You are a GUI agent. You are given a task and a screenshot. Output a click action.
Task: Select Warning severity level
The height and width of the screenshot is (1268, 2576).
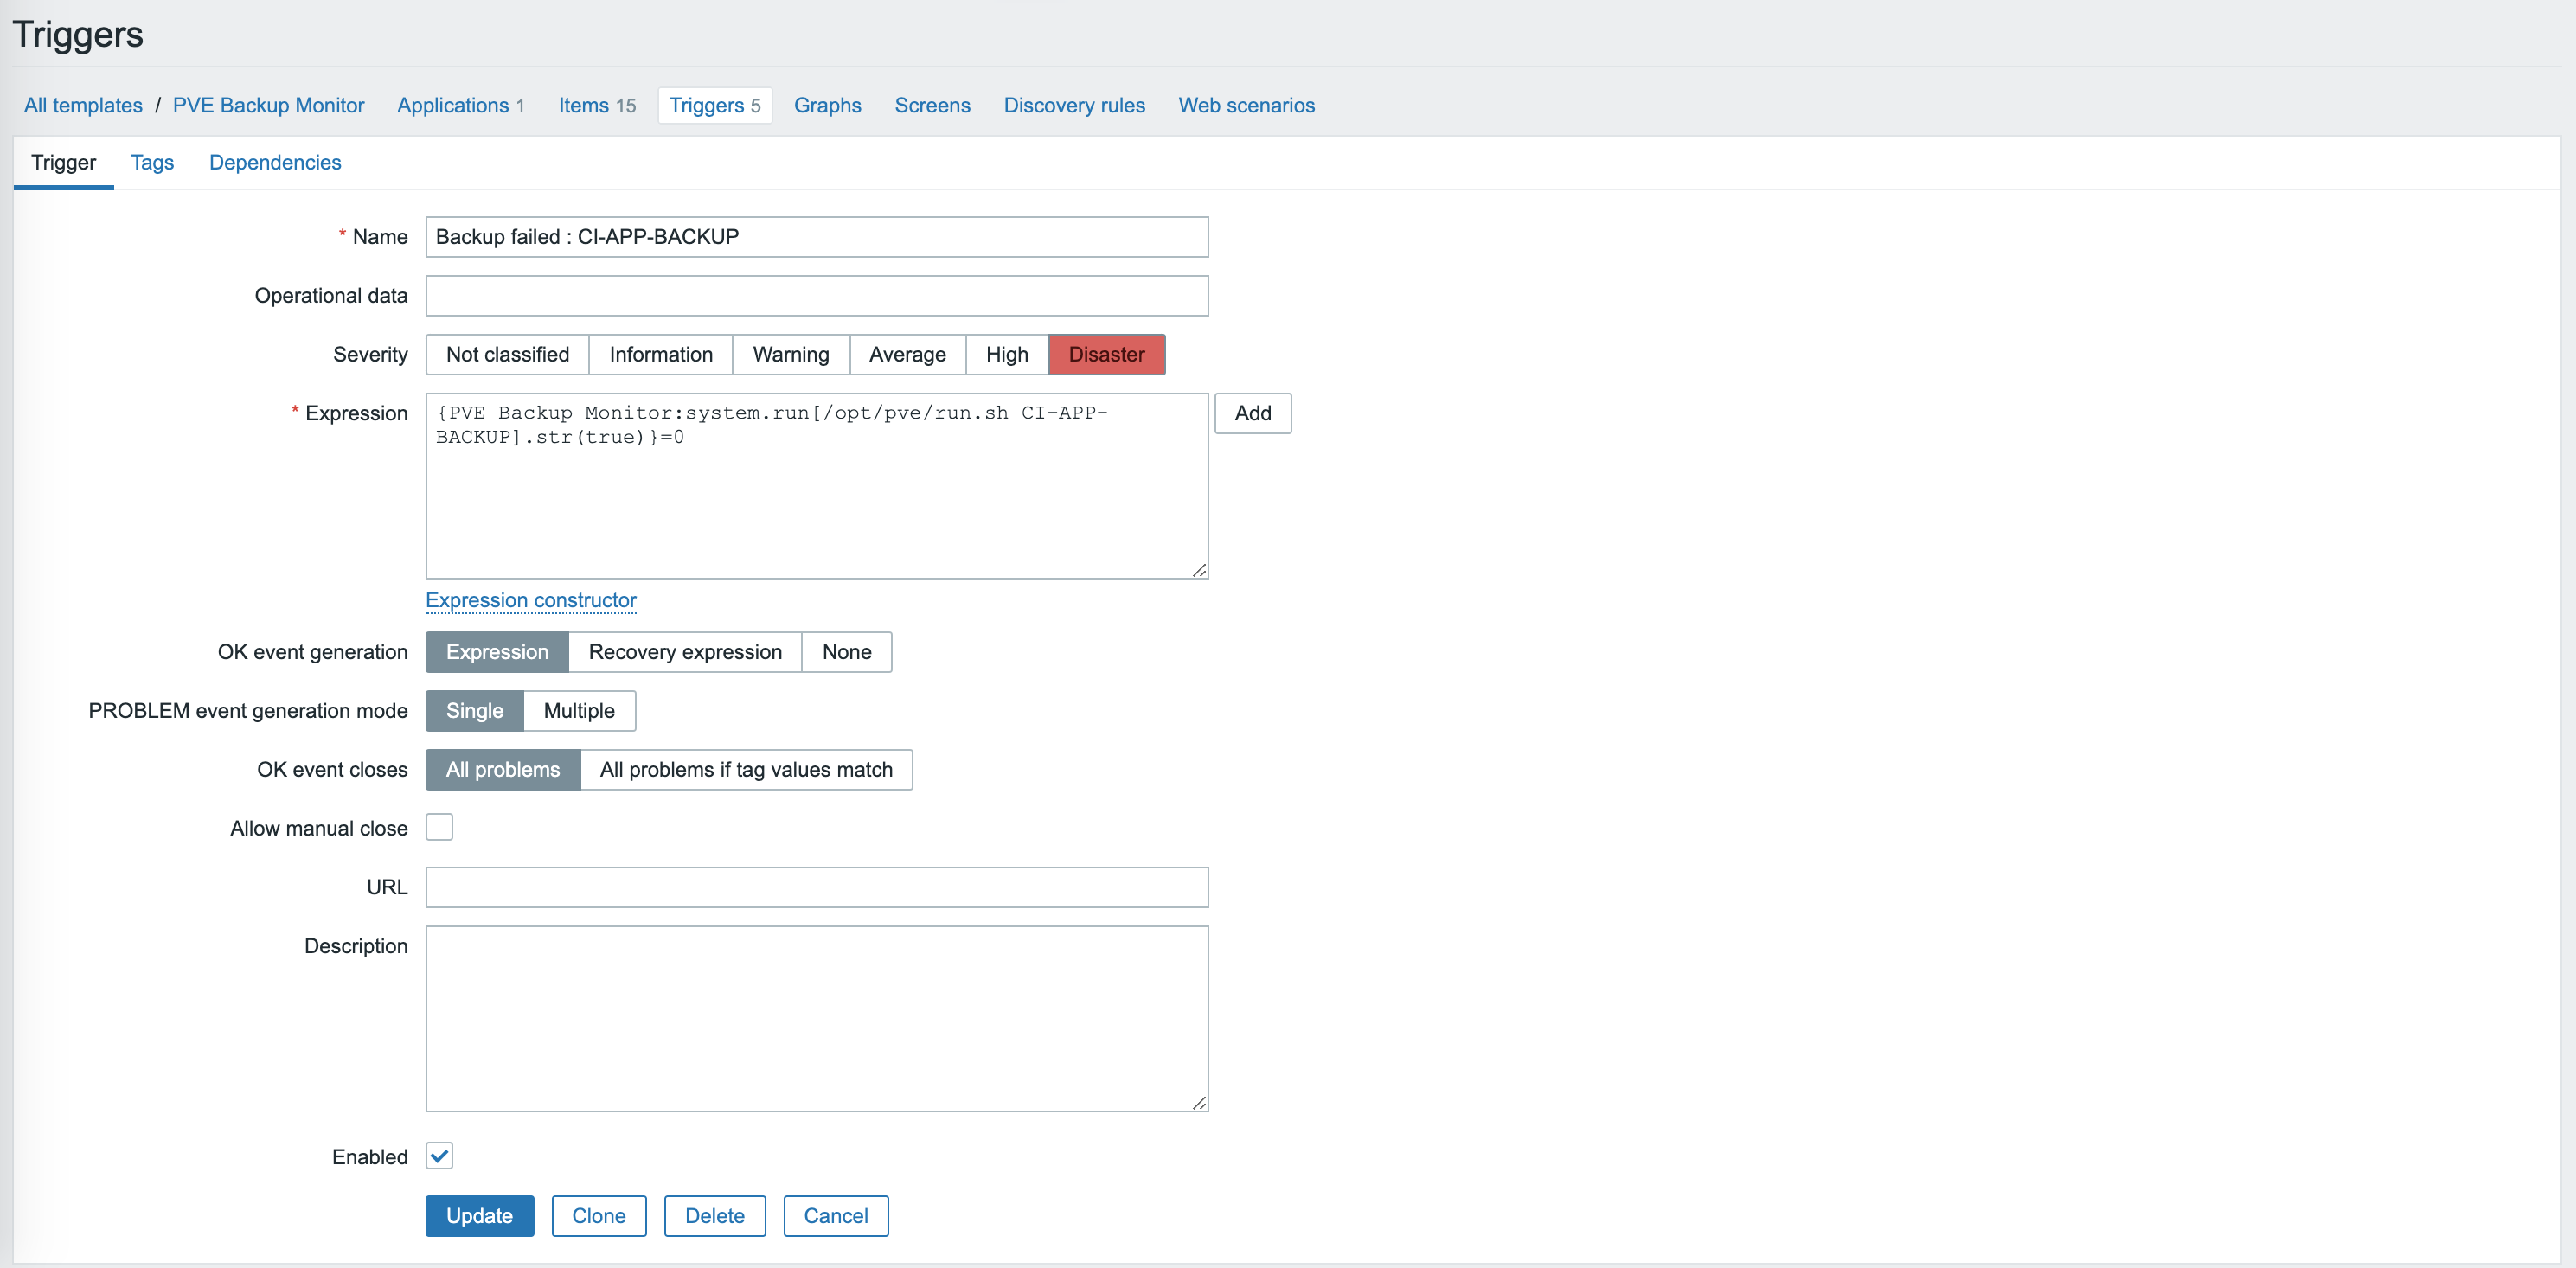(790, 355)
